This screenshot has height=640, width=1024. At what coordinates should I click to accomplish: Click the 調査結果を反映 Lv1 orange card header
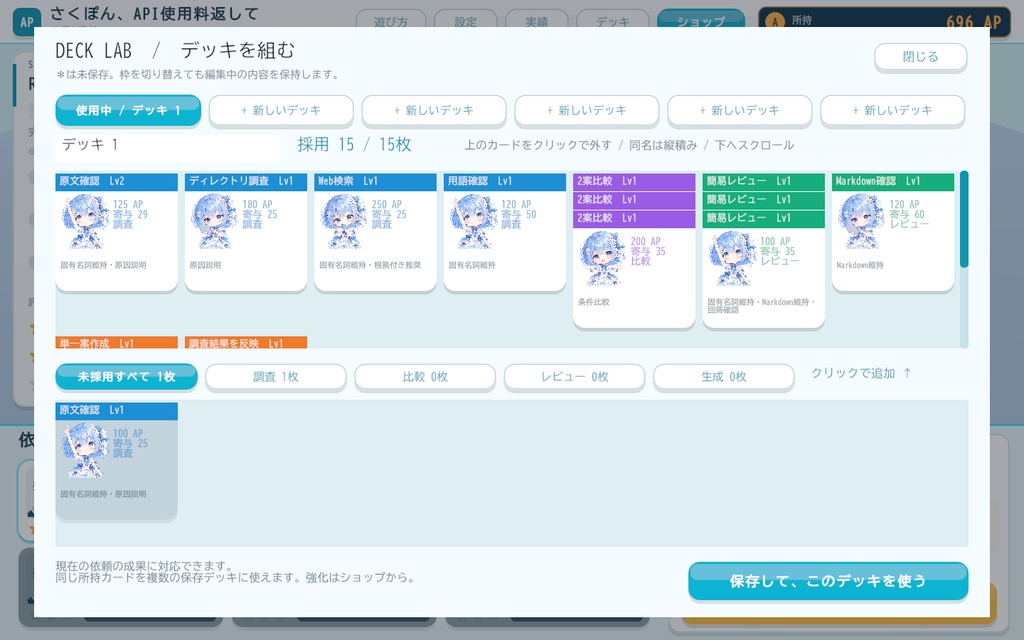tap(246, 342)
